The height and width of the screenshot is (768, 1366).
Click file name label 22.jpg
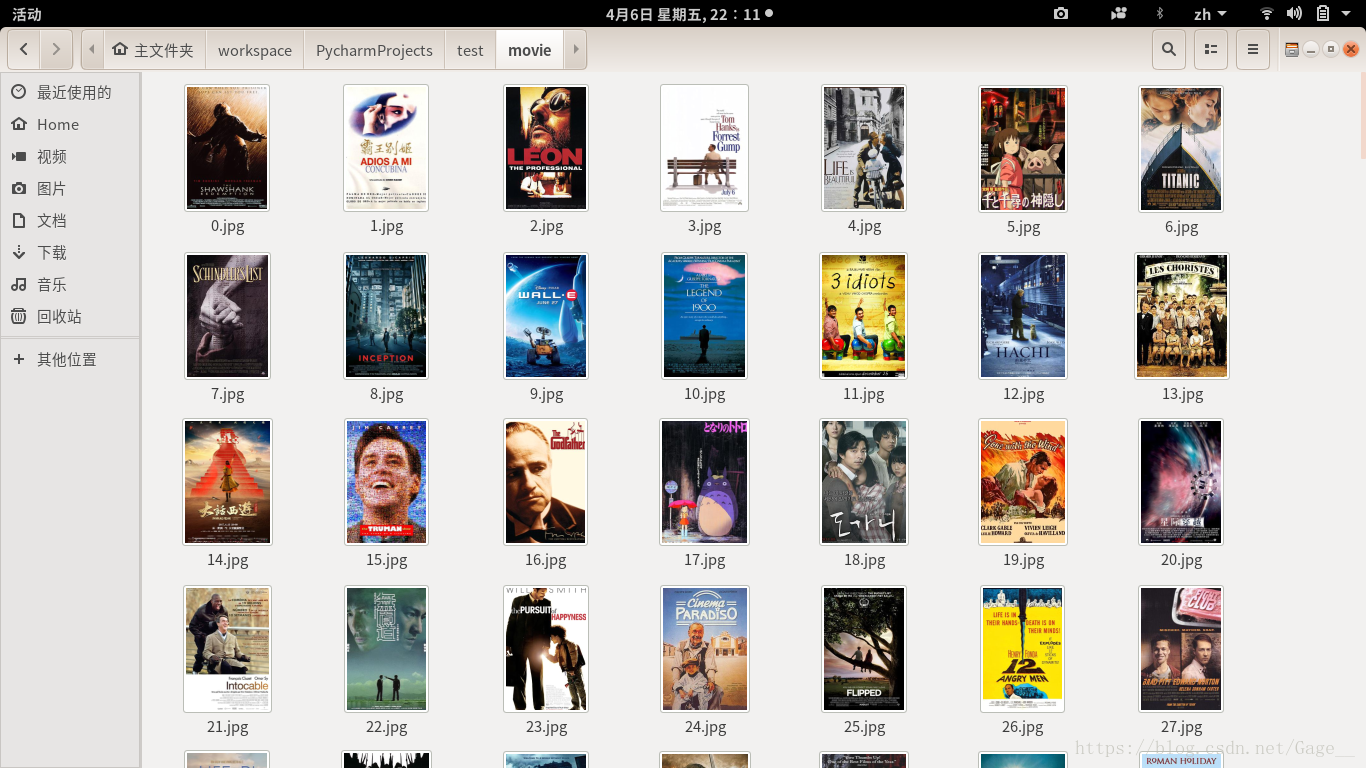(386, 727)
